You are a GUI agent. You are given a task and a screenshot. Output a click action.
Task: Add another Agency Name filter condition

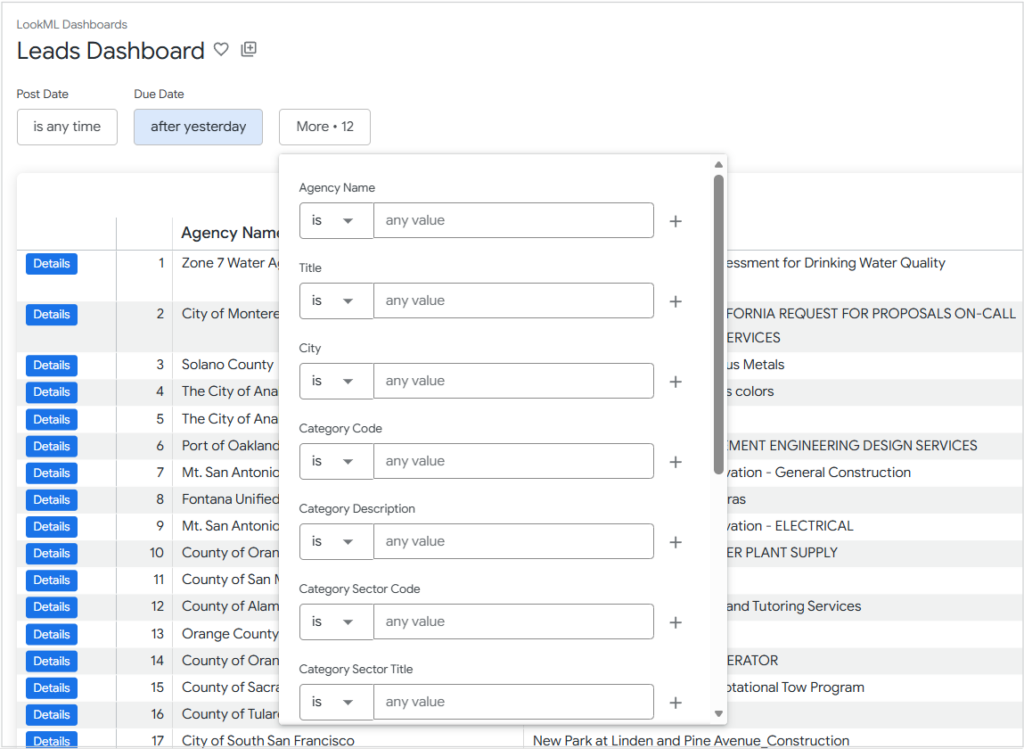click(675, 221)
